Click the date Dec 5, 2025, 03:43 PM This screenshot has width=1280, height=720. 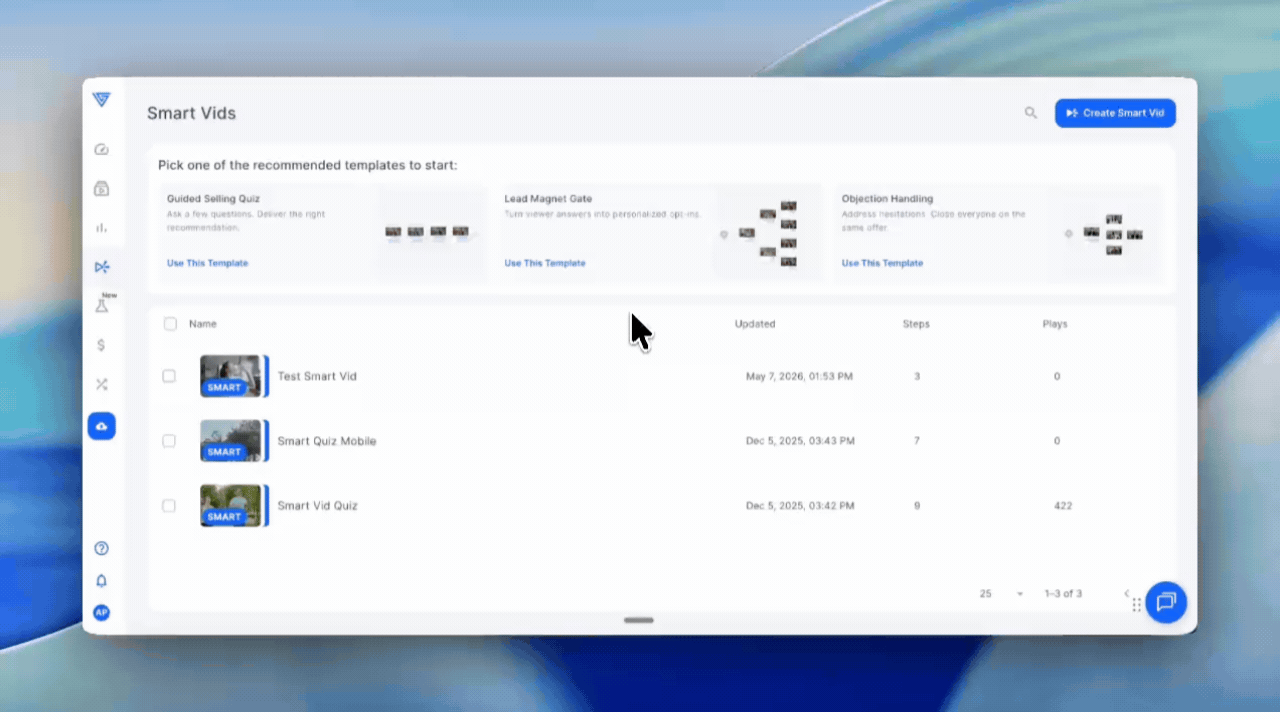click(800, 441)
